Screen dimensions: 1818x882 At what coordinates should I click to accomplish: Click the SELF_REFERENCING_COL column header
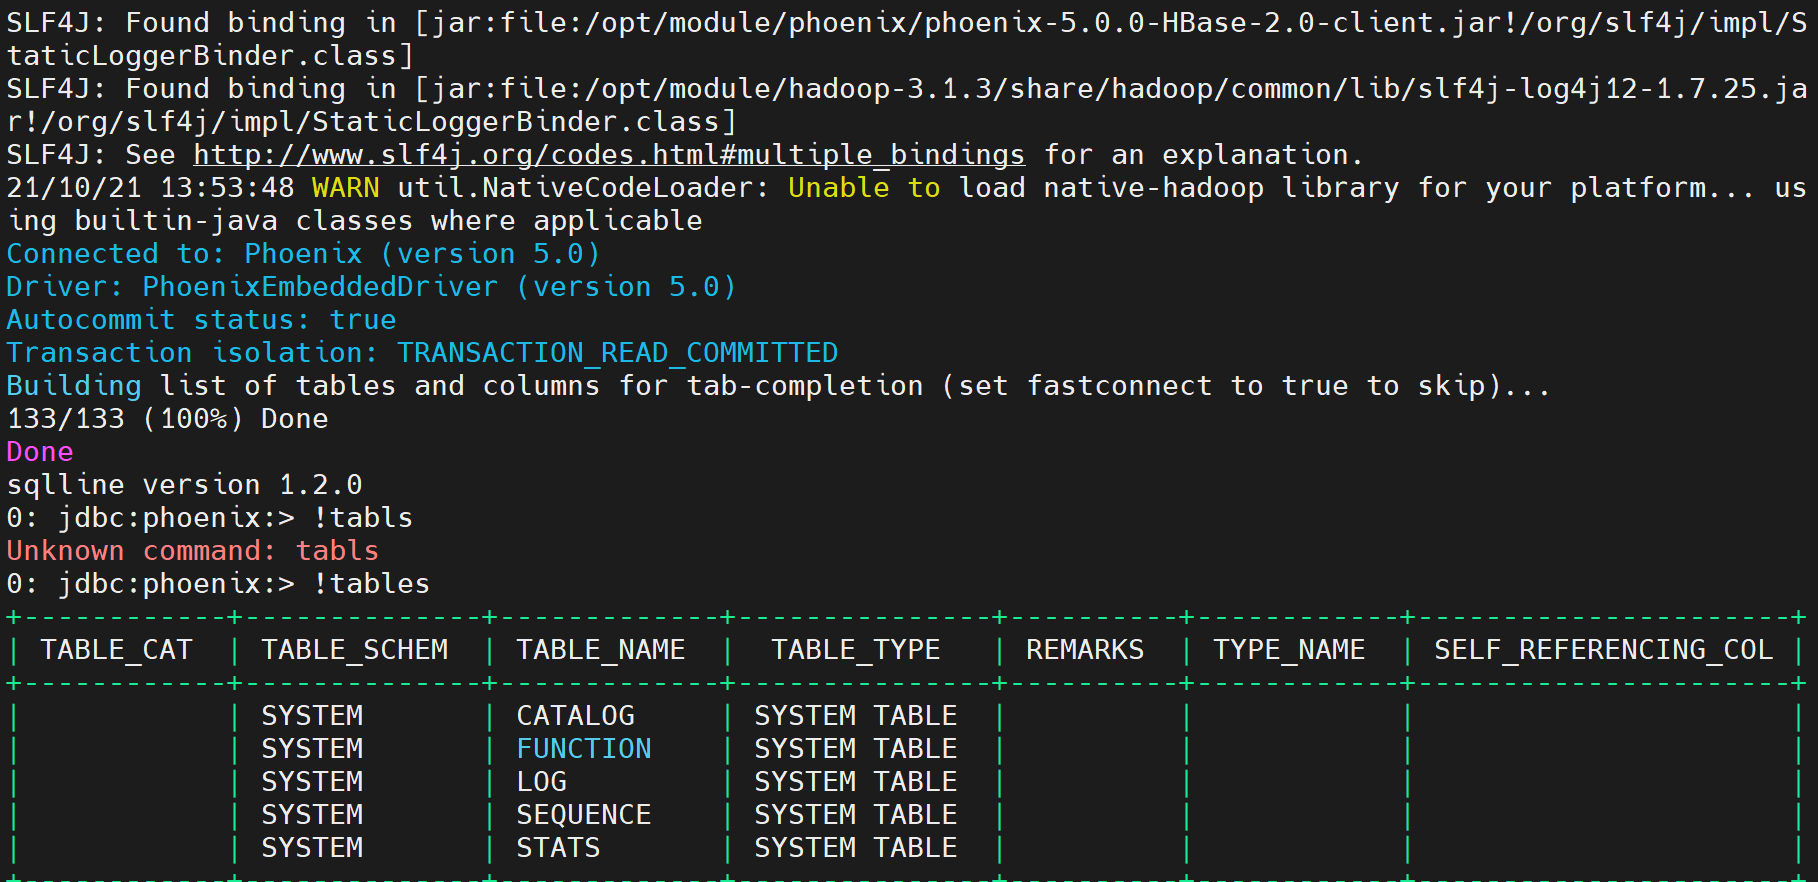(1602, 650)
